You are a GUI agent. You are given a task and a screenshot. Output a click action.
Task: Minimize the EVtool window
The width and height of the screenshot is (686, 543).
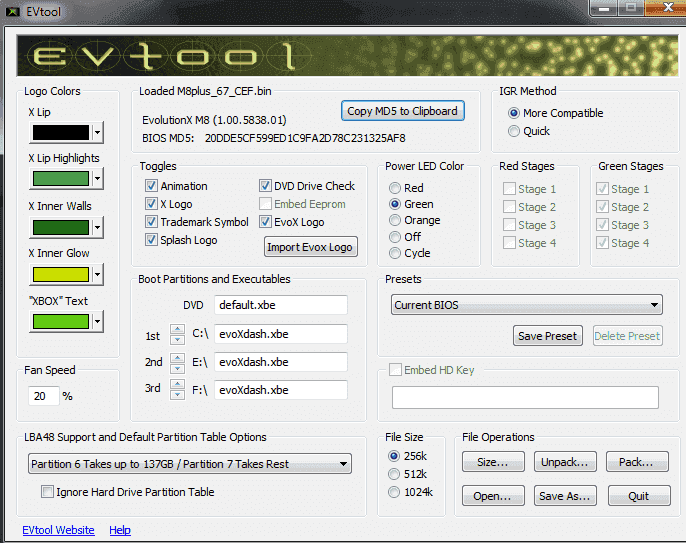coord(604,8)
